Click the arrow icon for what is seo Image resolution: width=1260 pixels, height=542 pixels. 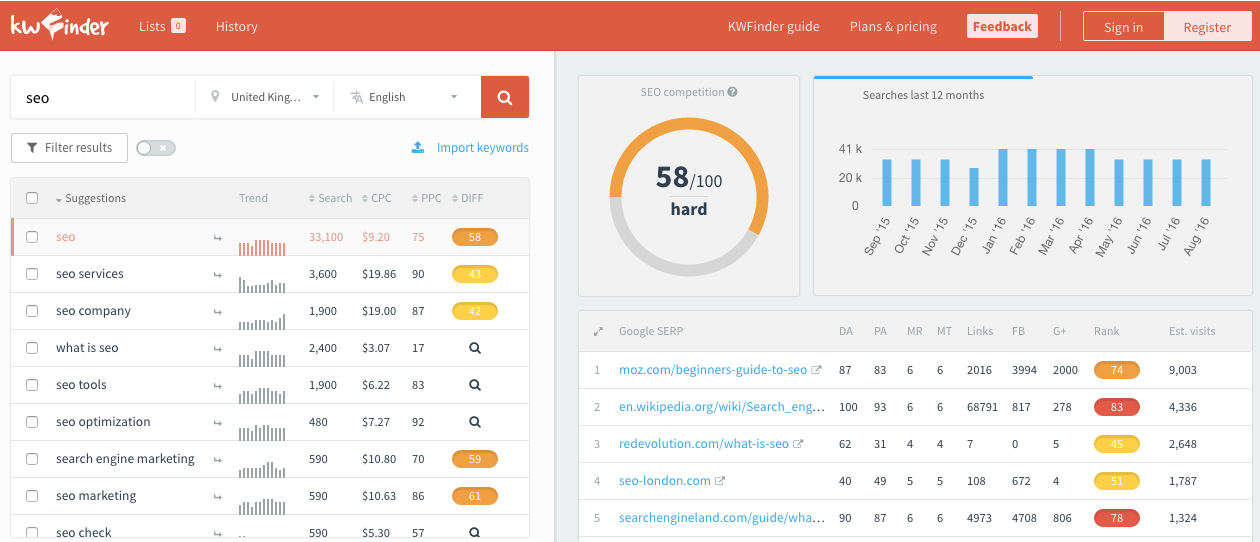click(x=217, y=349)
